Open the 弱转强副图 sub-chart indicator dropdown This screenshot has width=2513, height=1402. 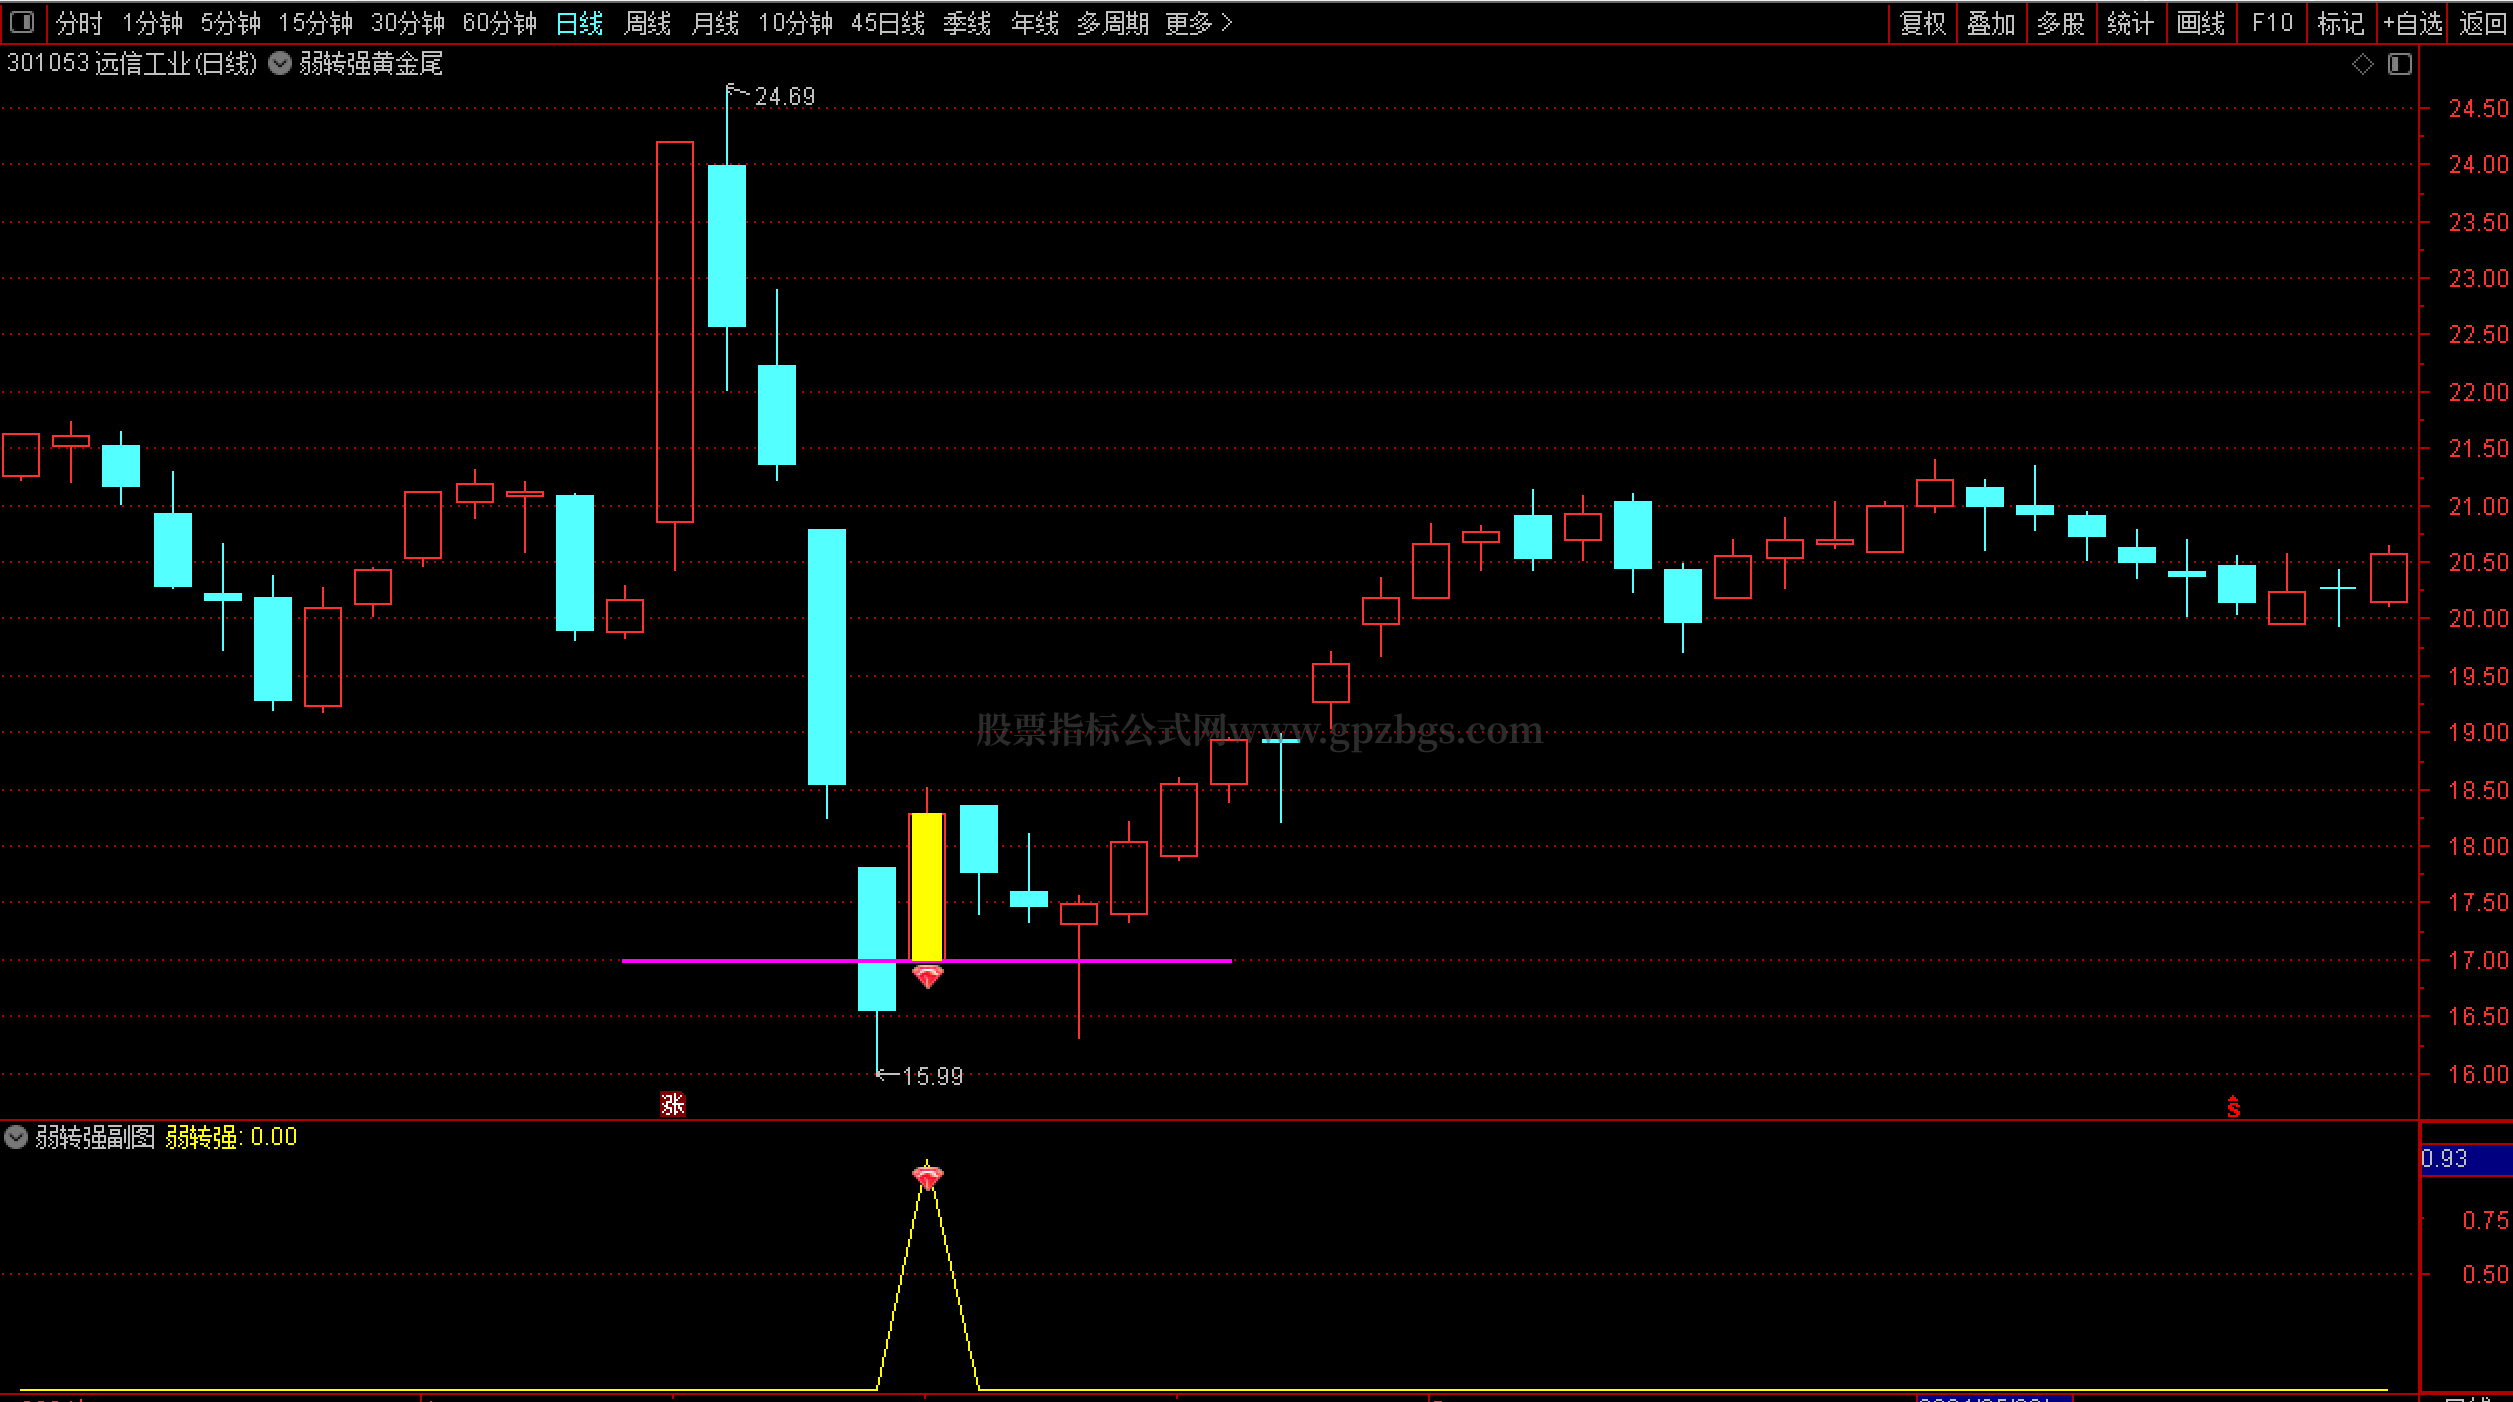click(x=16, y=1137)
